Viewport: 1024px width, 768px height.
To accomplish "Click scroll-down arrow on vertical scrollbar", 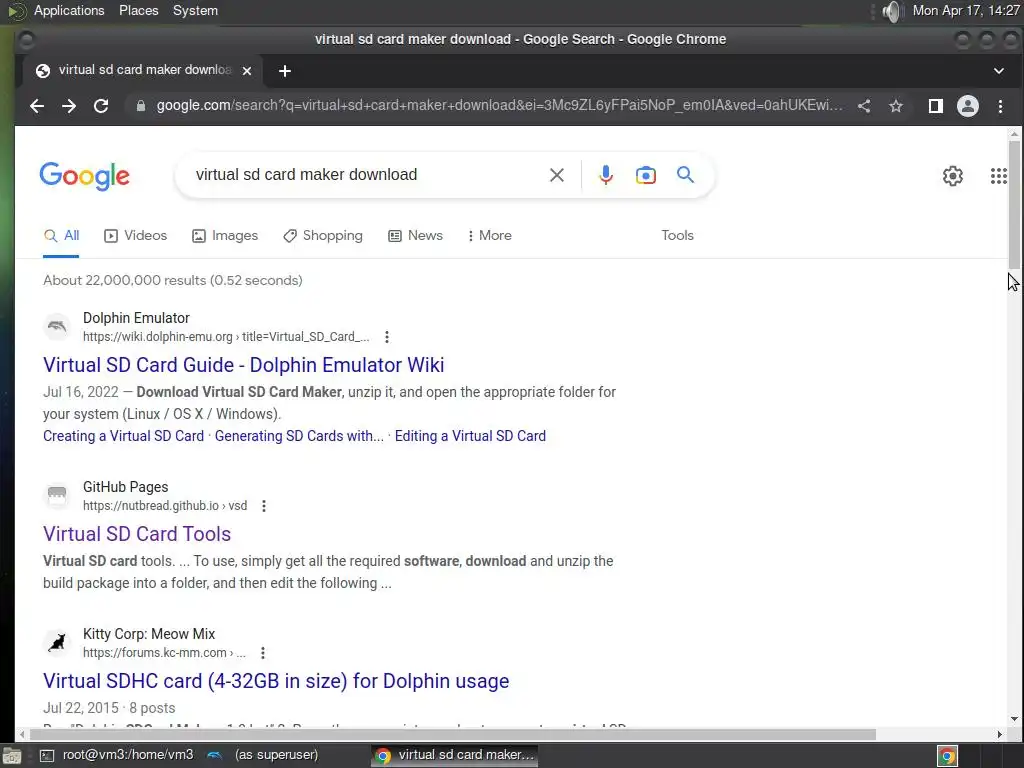I will 1014,719.
